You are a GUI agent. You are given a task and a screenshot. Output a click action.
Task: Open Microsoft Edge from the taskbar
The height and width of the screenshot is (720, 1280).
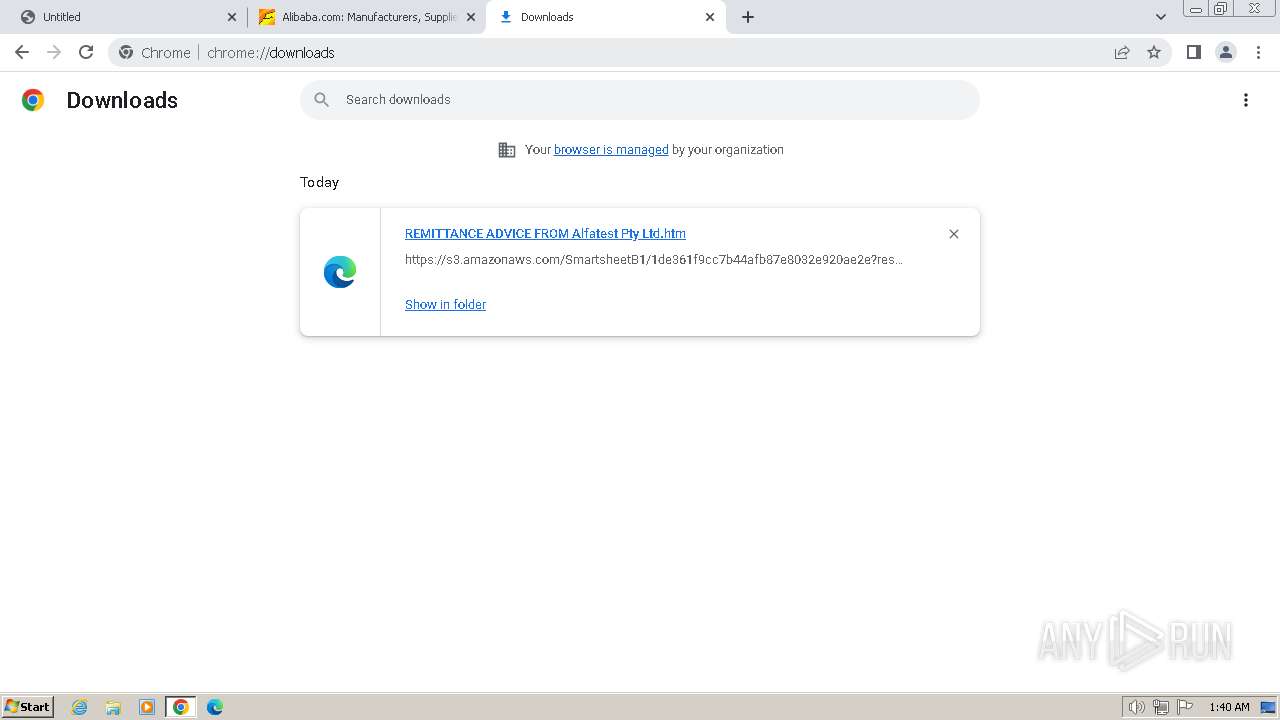pos(215,707)
